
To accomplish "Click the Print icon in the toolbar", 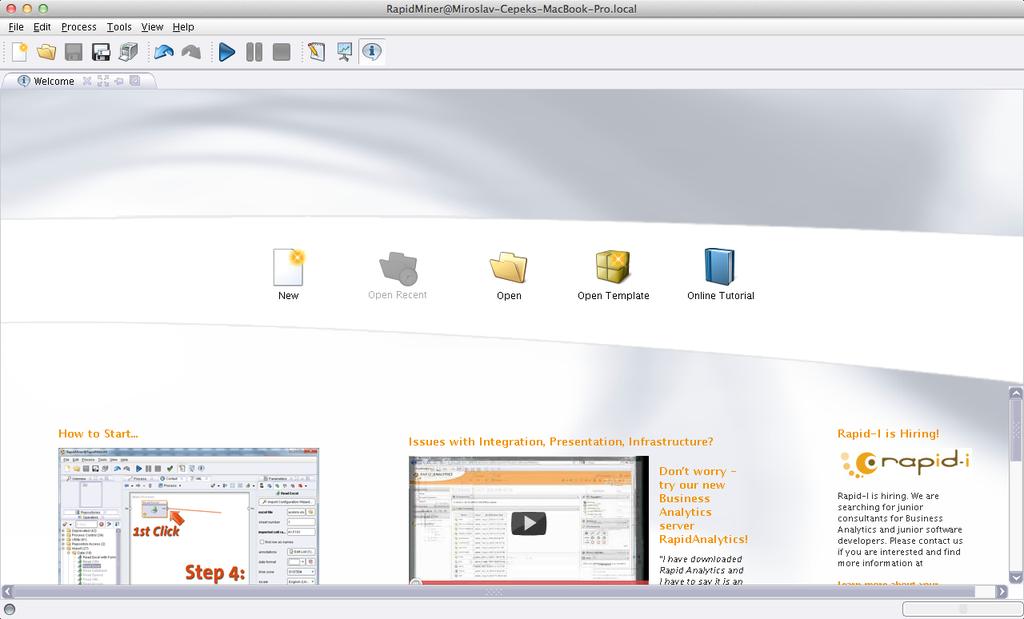I will click(129, 52).
